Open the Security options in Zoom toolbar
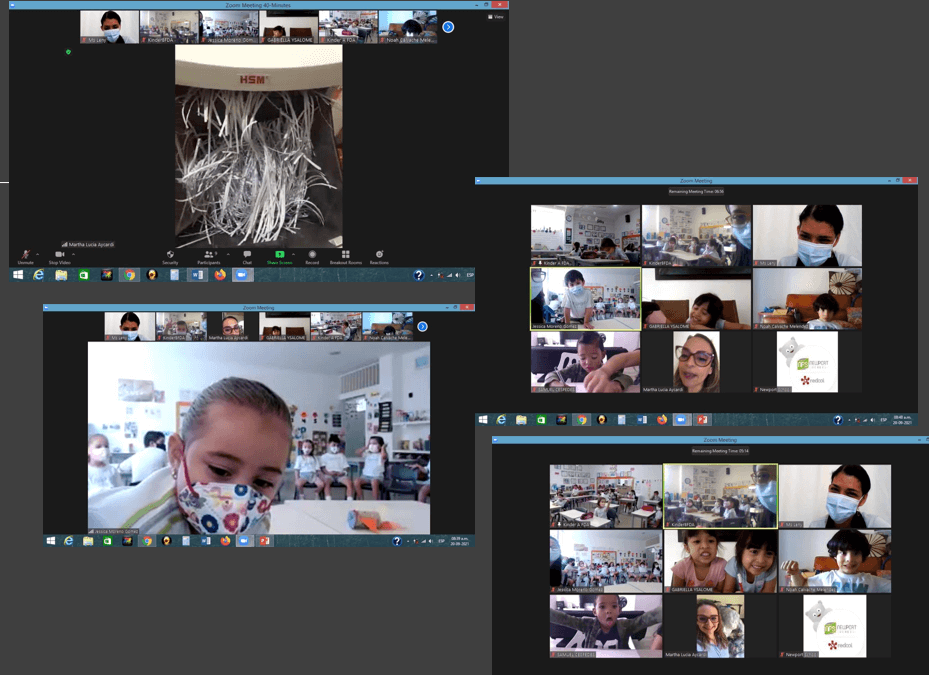Viewport: 929px width, 675px height. click(170, 256)
